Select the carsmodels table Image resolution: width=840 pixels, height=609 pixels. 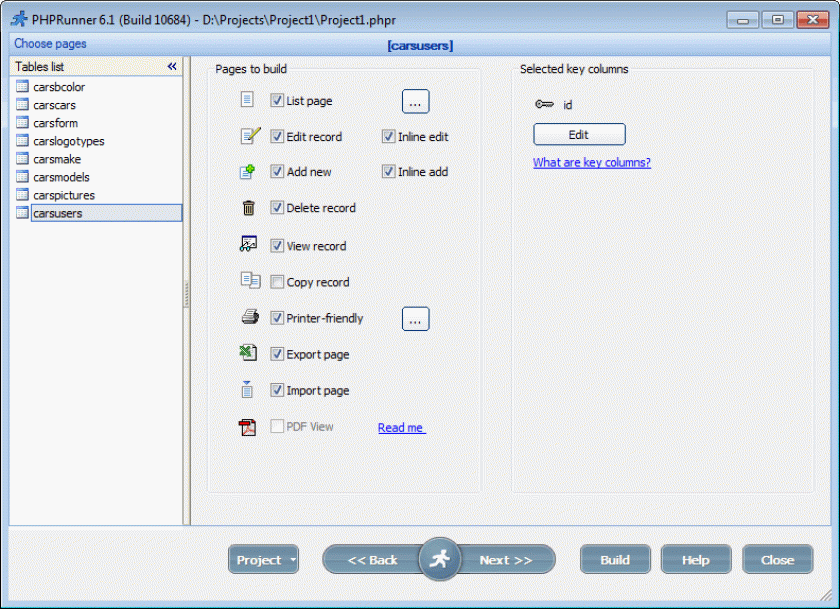pyautogui.click(x=61, y=177)
